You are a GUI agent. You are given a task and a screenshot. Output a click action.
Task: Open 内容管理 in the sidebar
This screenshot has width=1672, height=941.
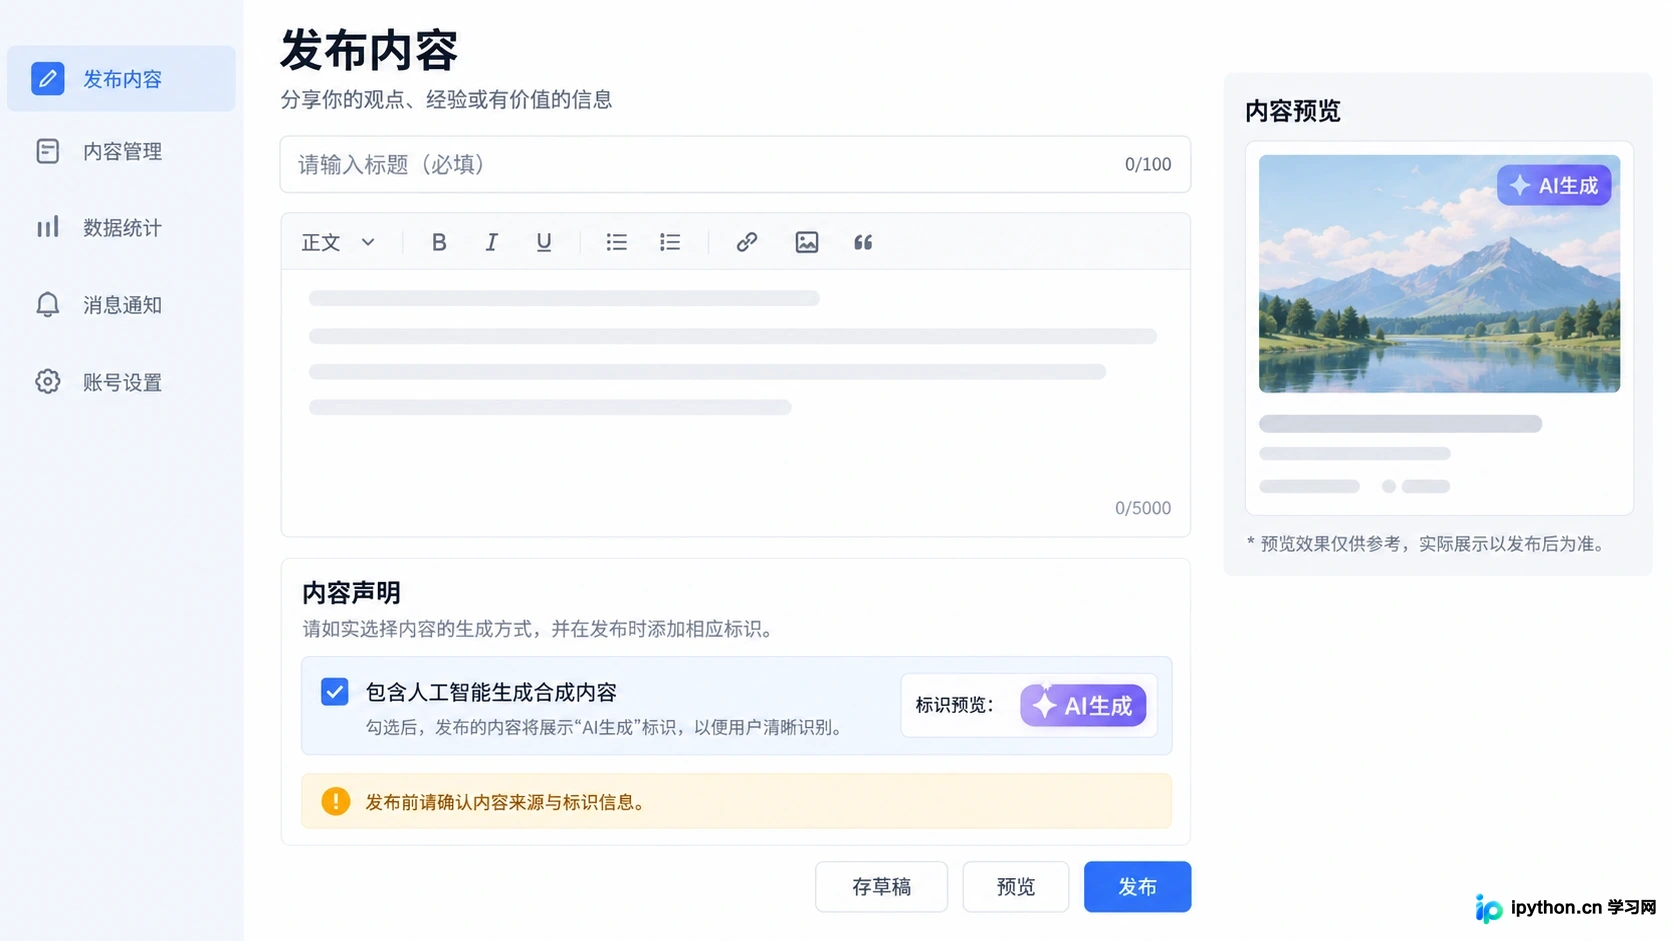[121, 151]
